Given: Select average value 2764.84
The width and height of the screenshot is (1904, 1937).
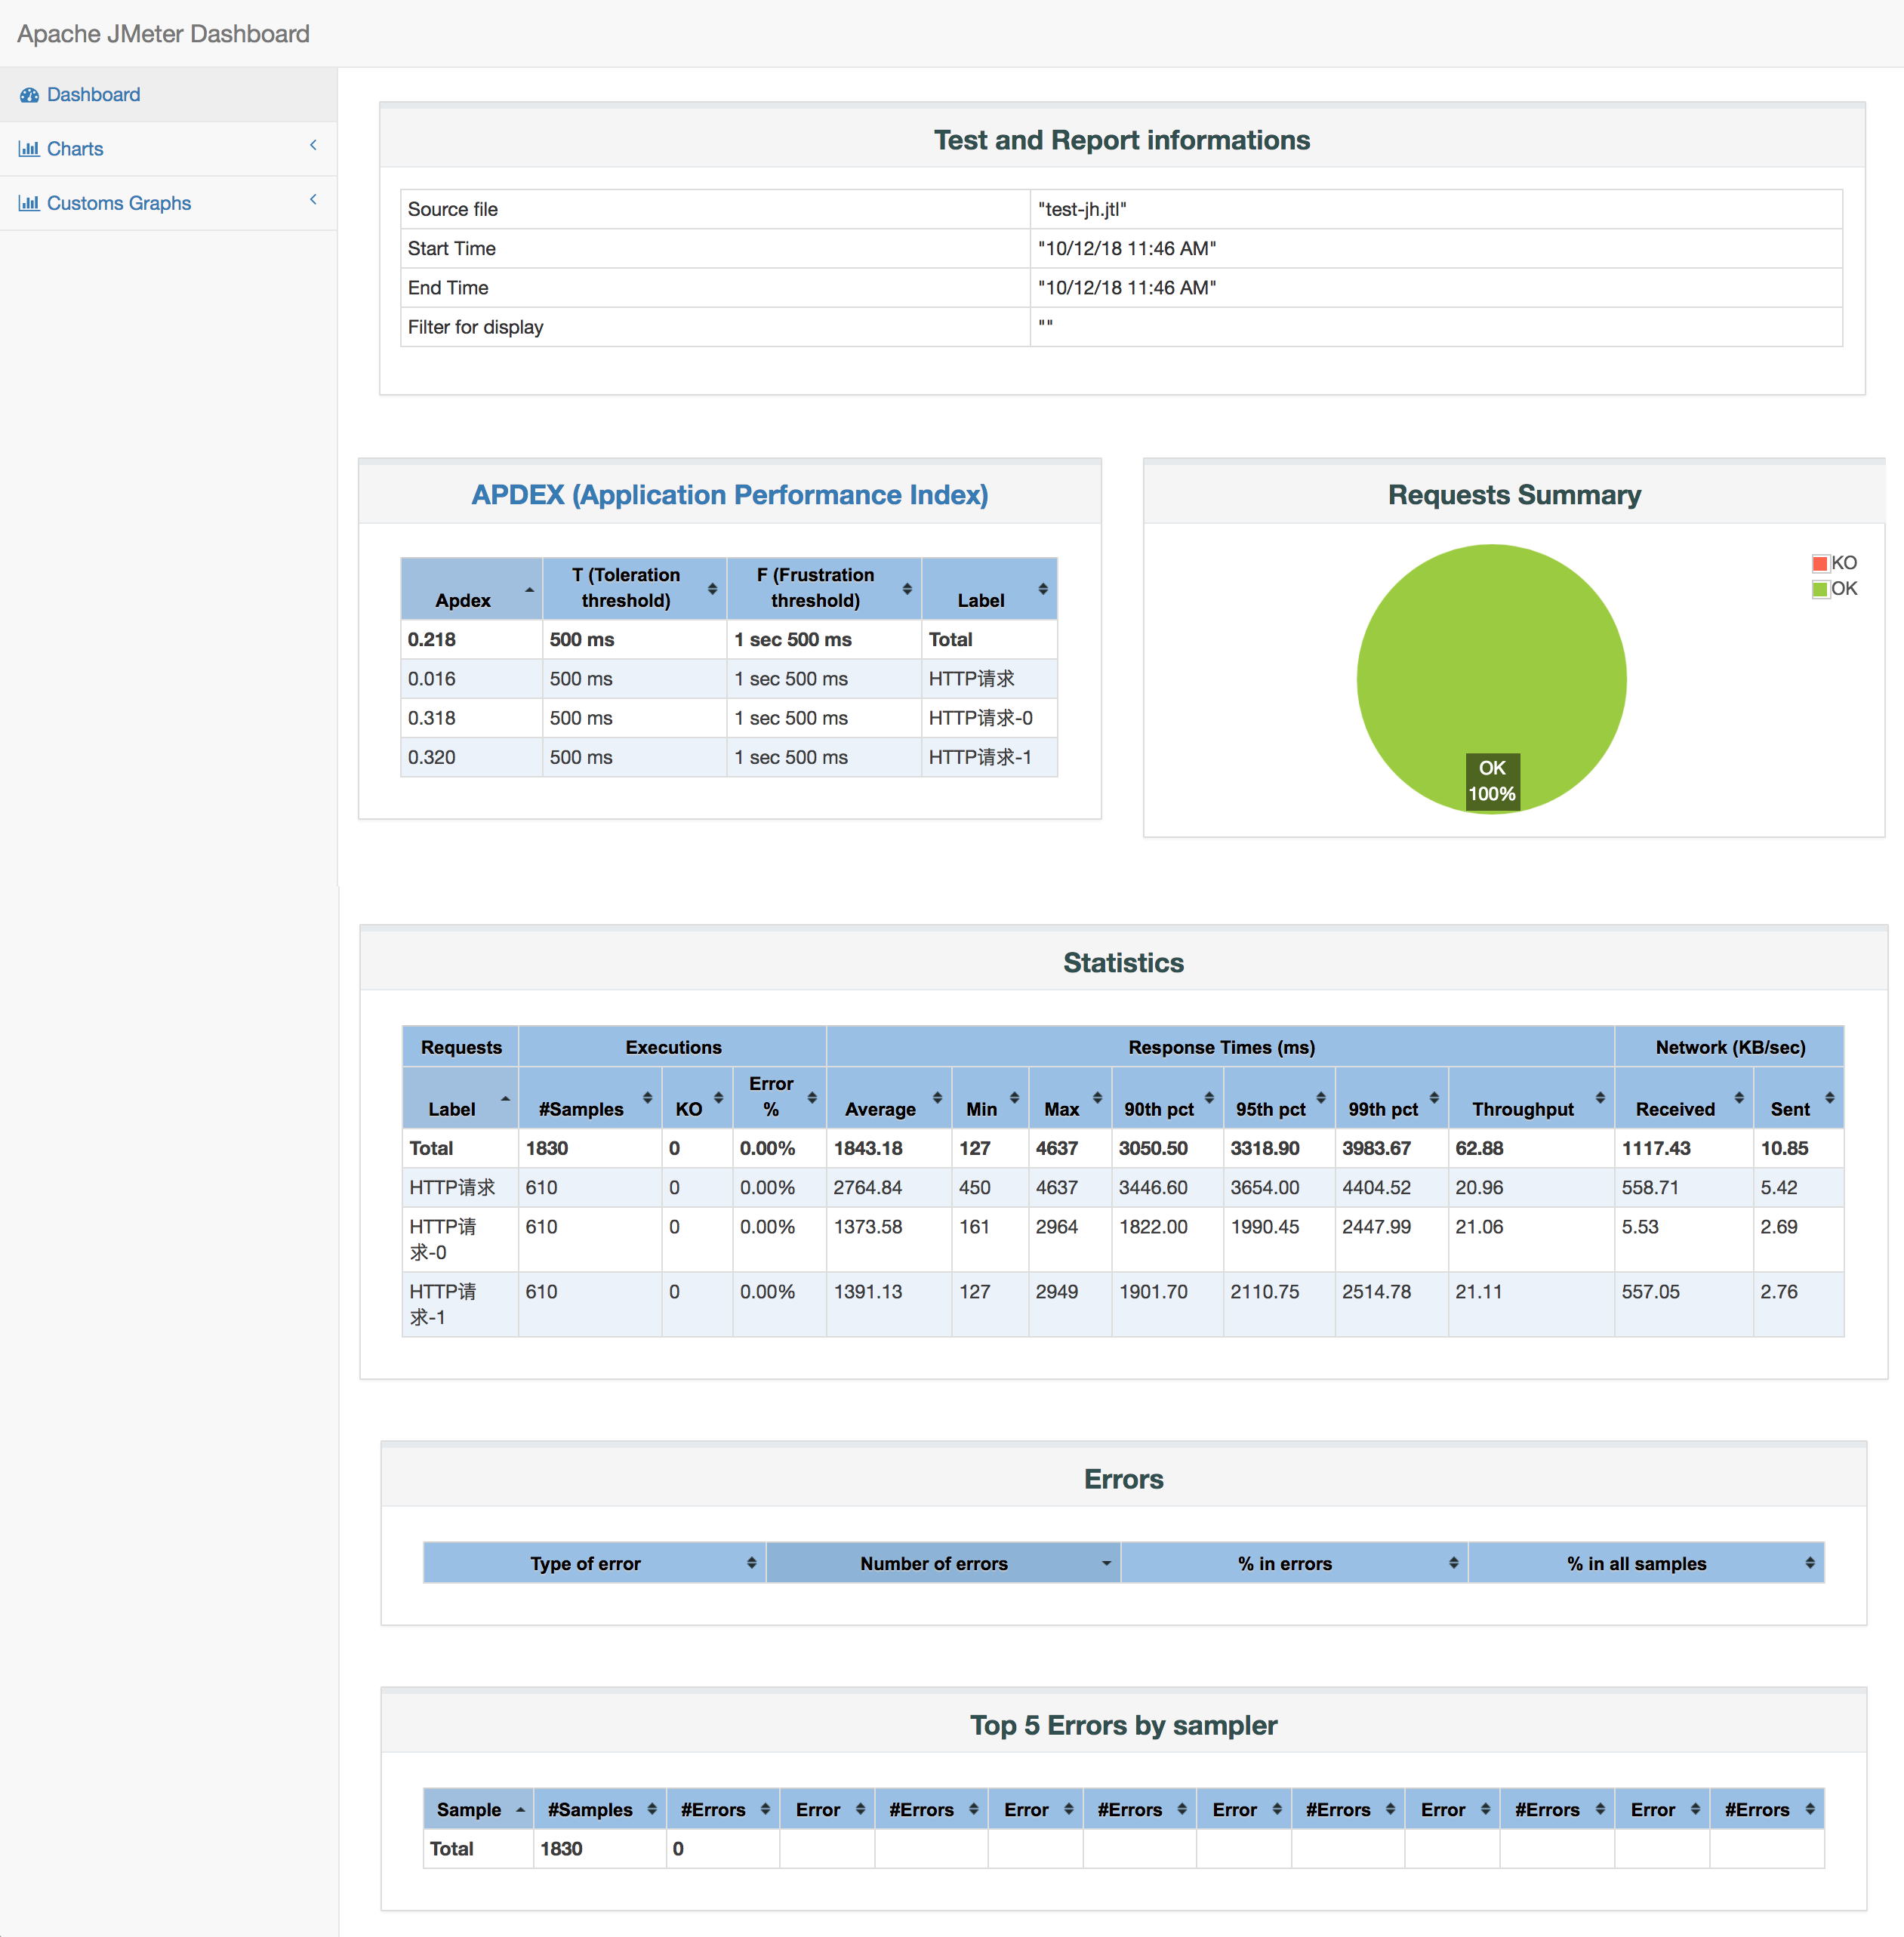Looking at the screenshot, I should click(868, 1188).
